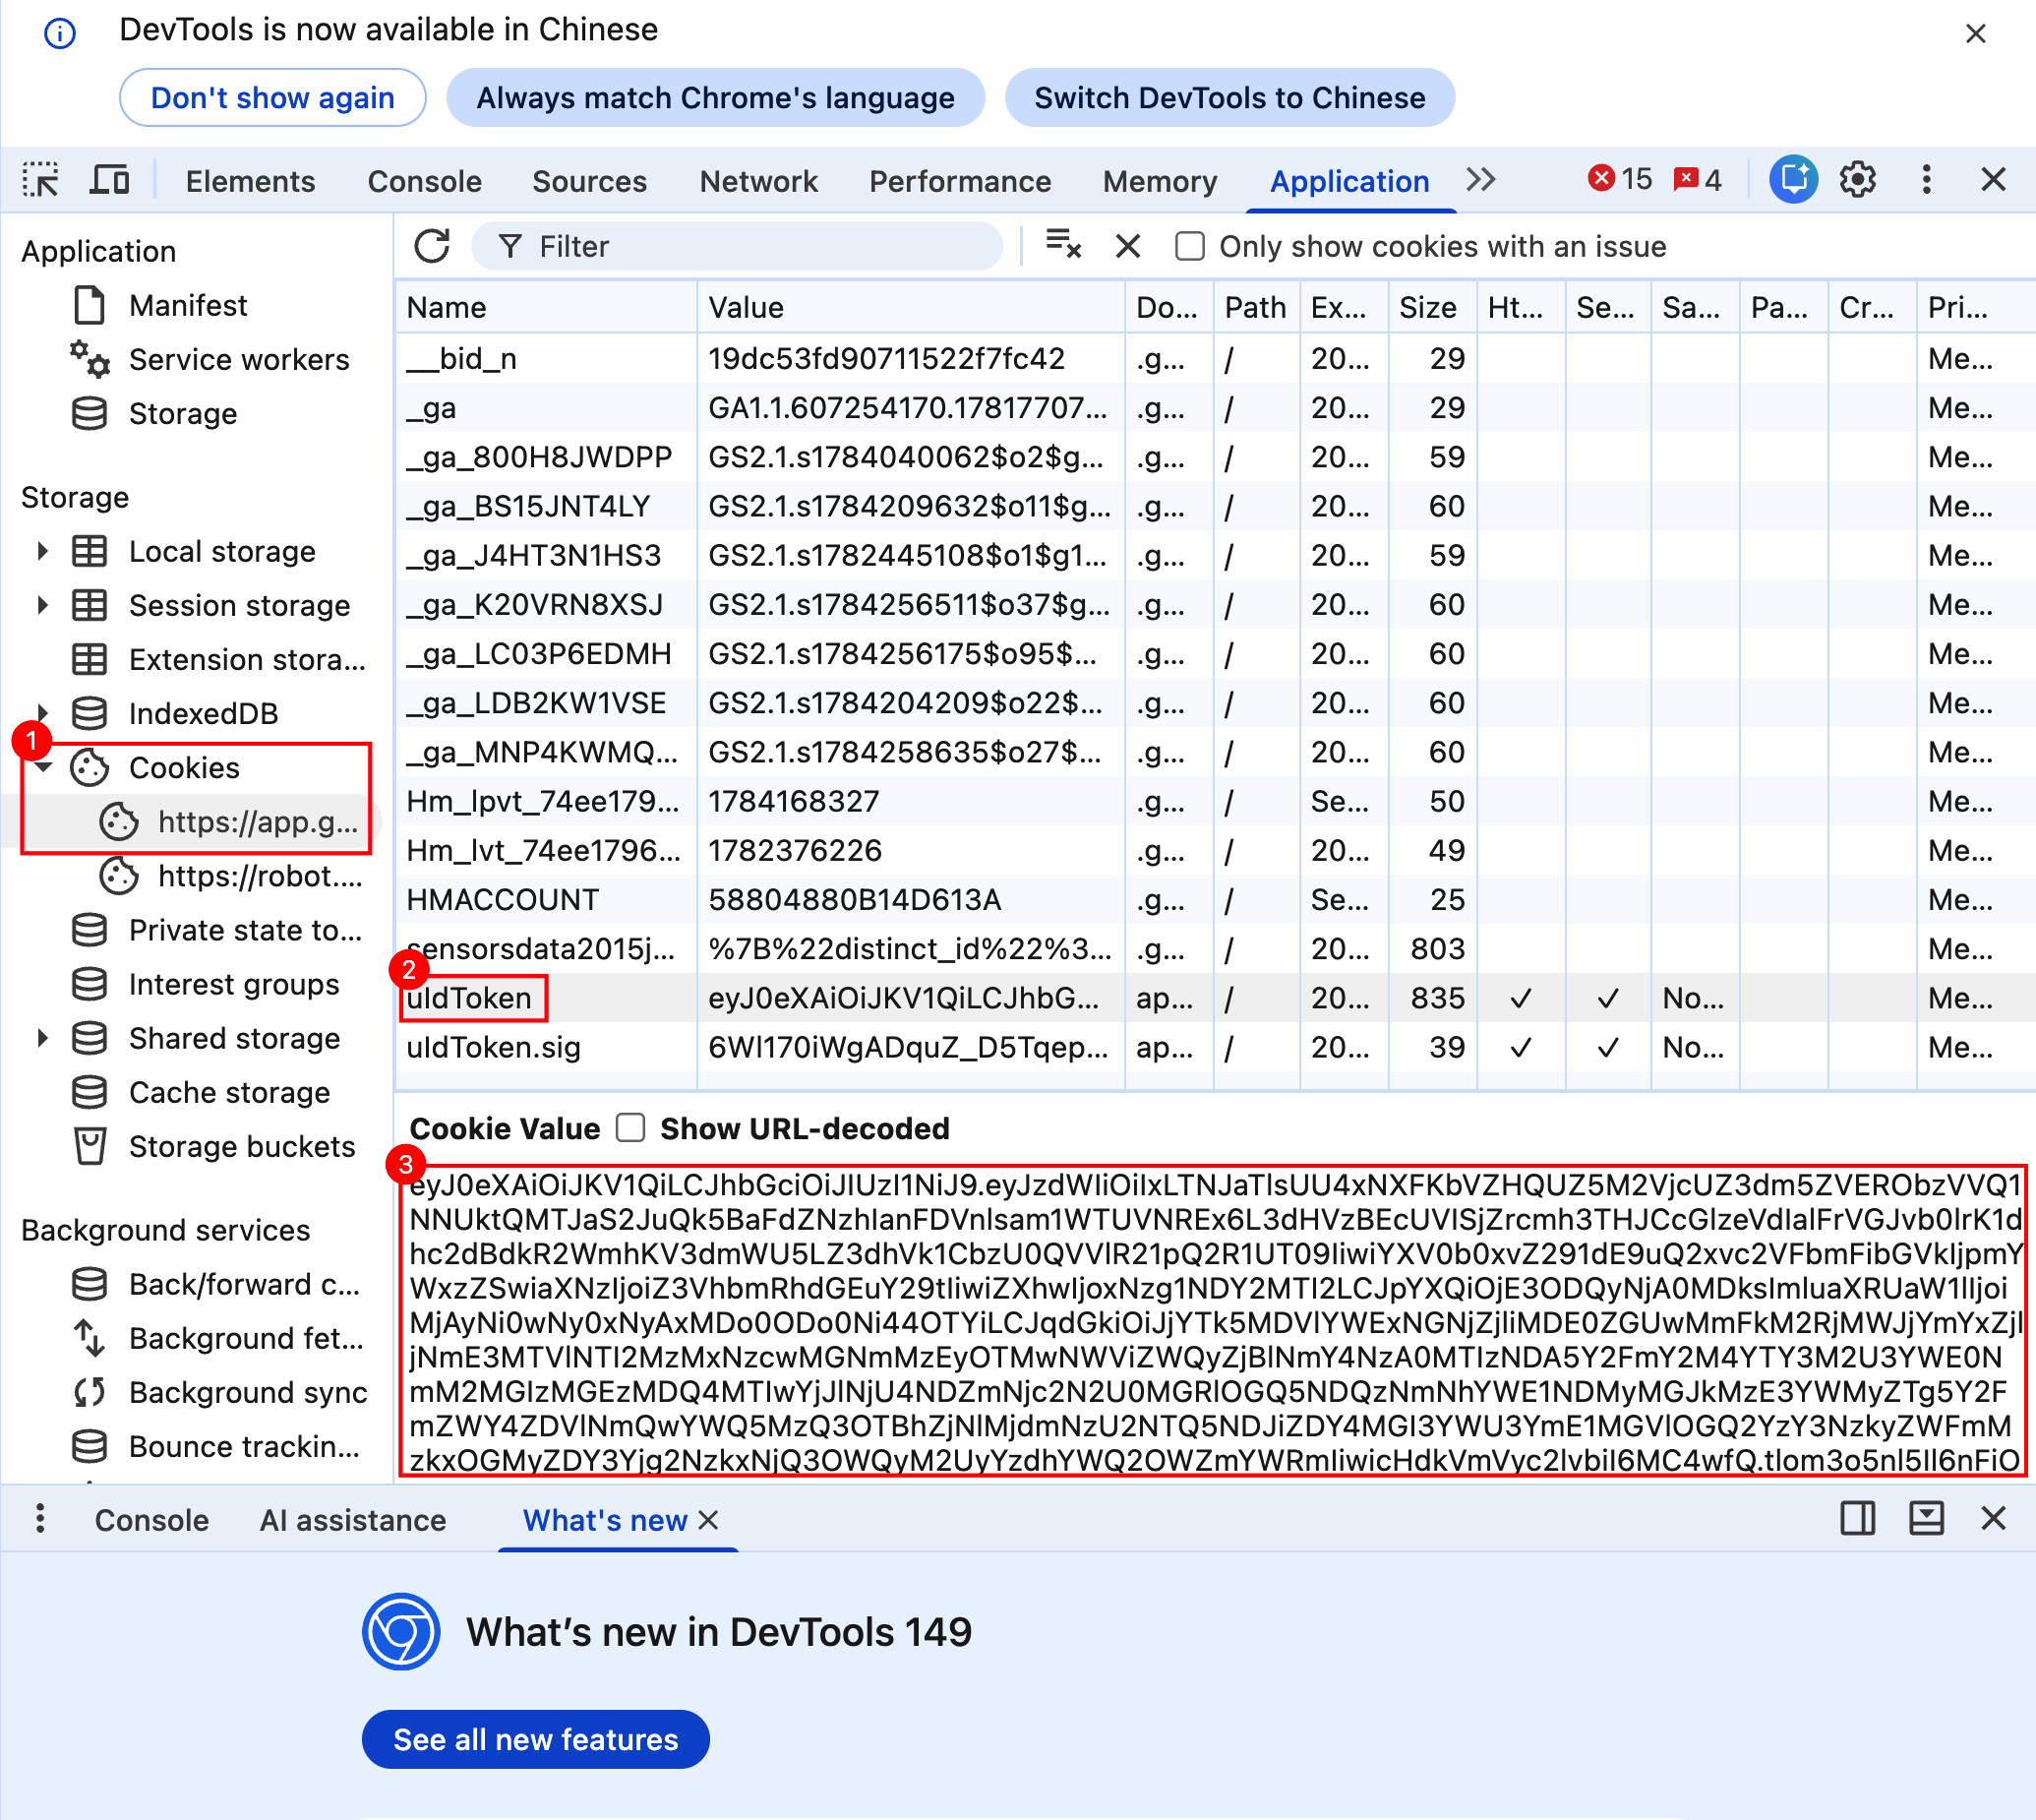Viewport: 2036px width, 1820px height.
Task: Collapse the Cookies tree node
Action: pyautogui.click(x=43, y=767)
